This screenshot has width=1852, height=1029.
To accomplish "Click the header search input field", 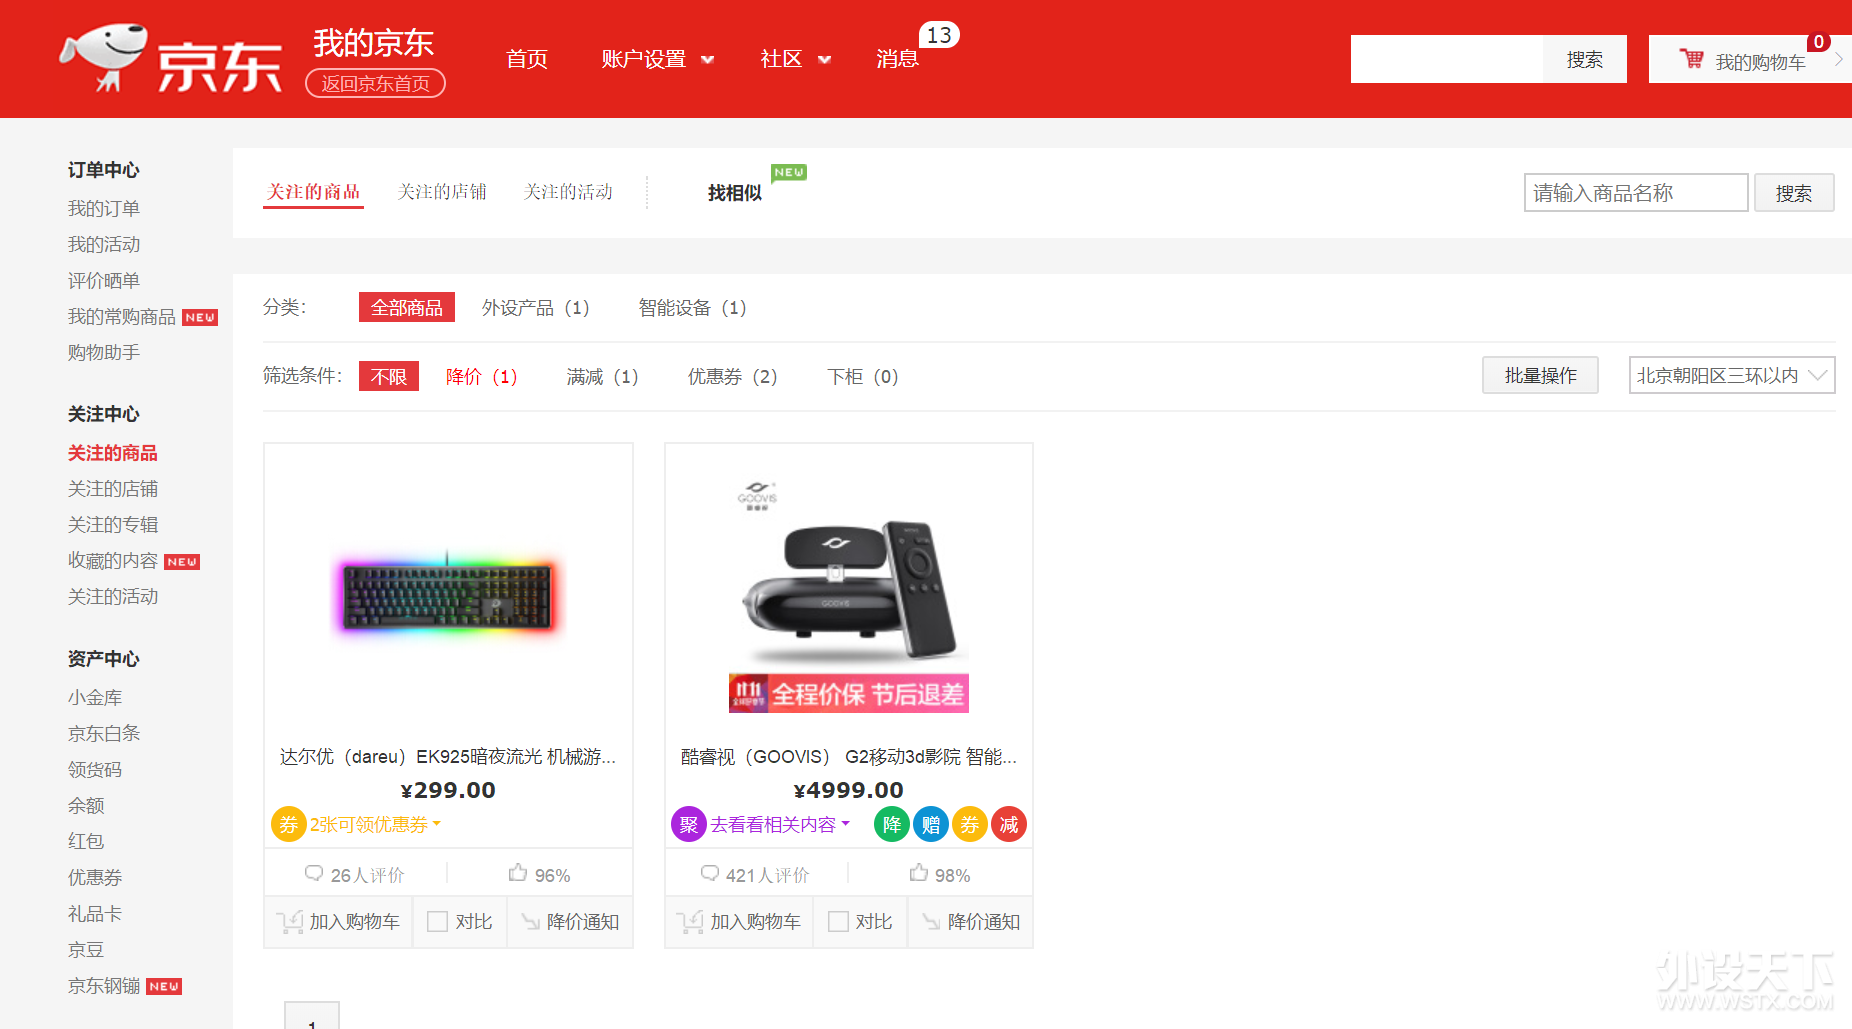I will pos(1447,59).
